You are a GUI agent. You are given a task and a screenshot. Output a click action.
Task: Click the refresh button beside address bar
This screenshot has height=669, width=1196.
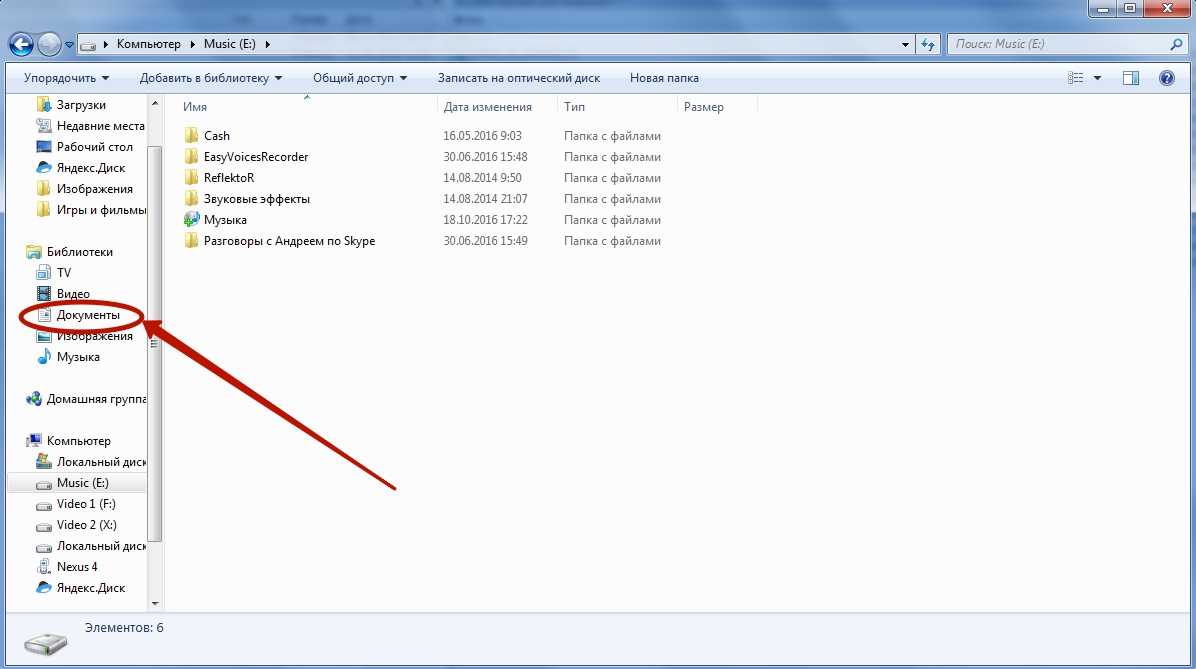click(929, 44)
